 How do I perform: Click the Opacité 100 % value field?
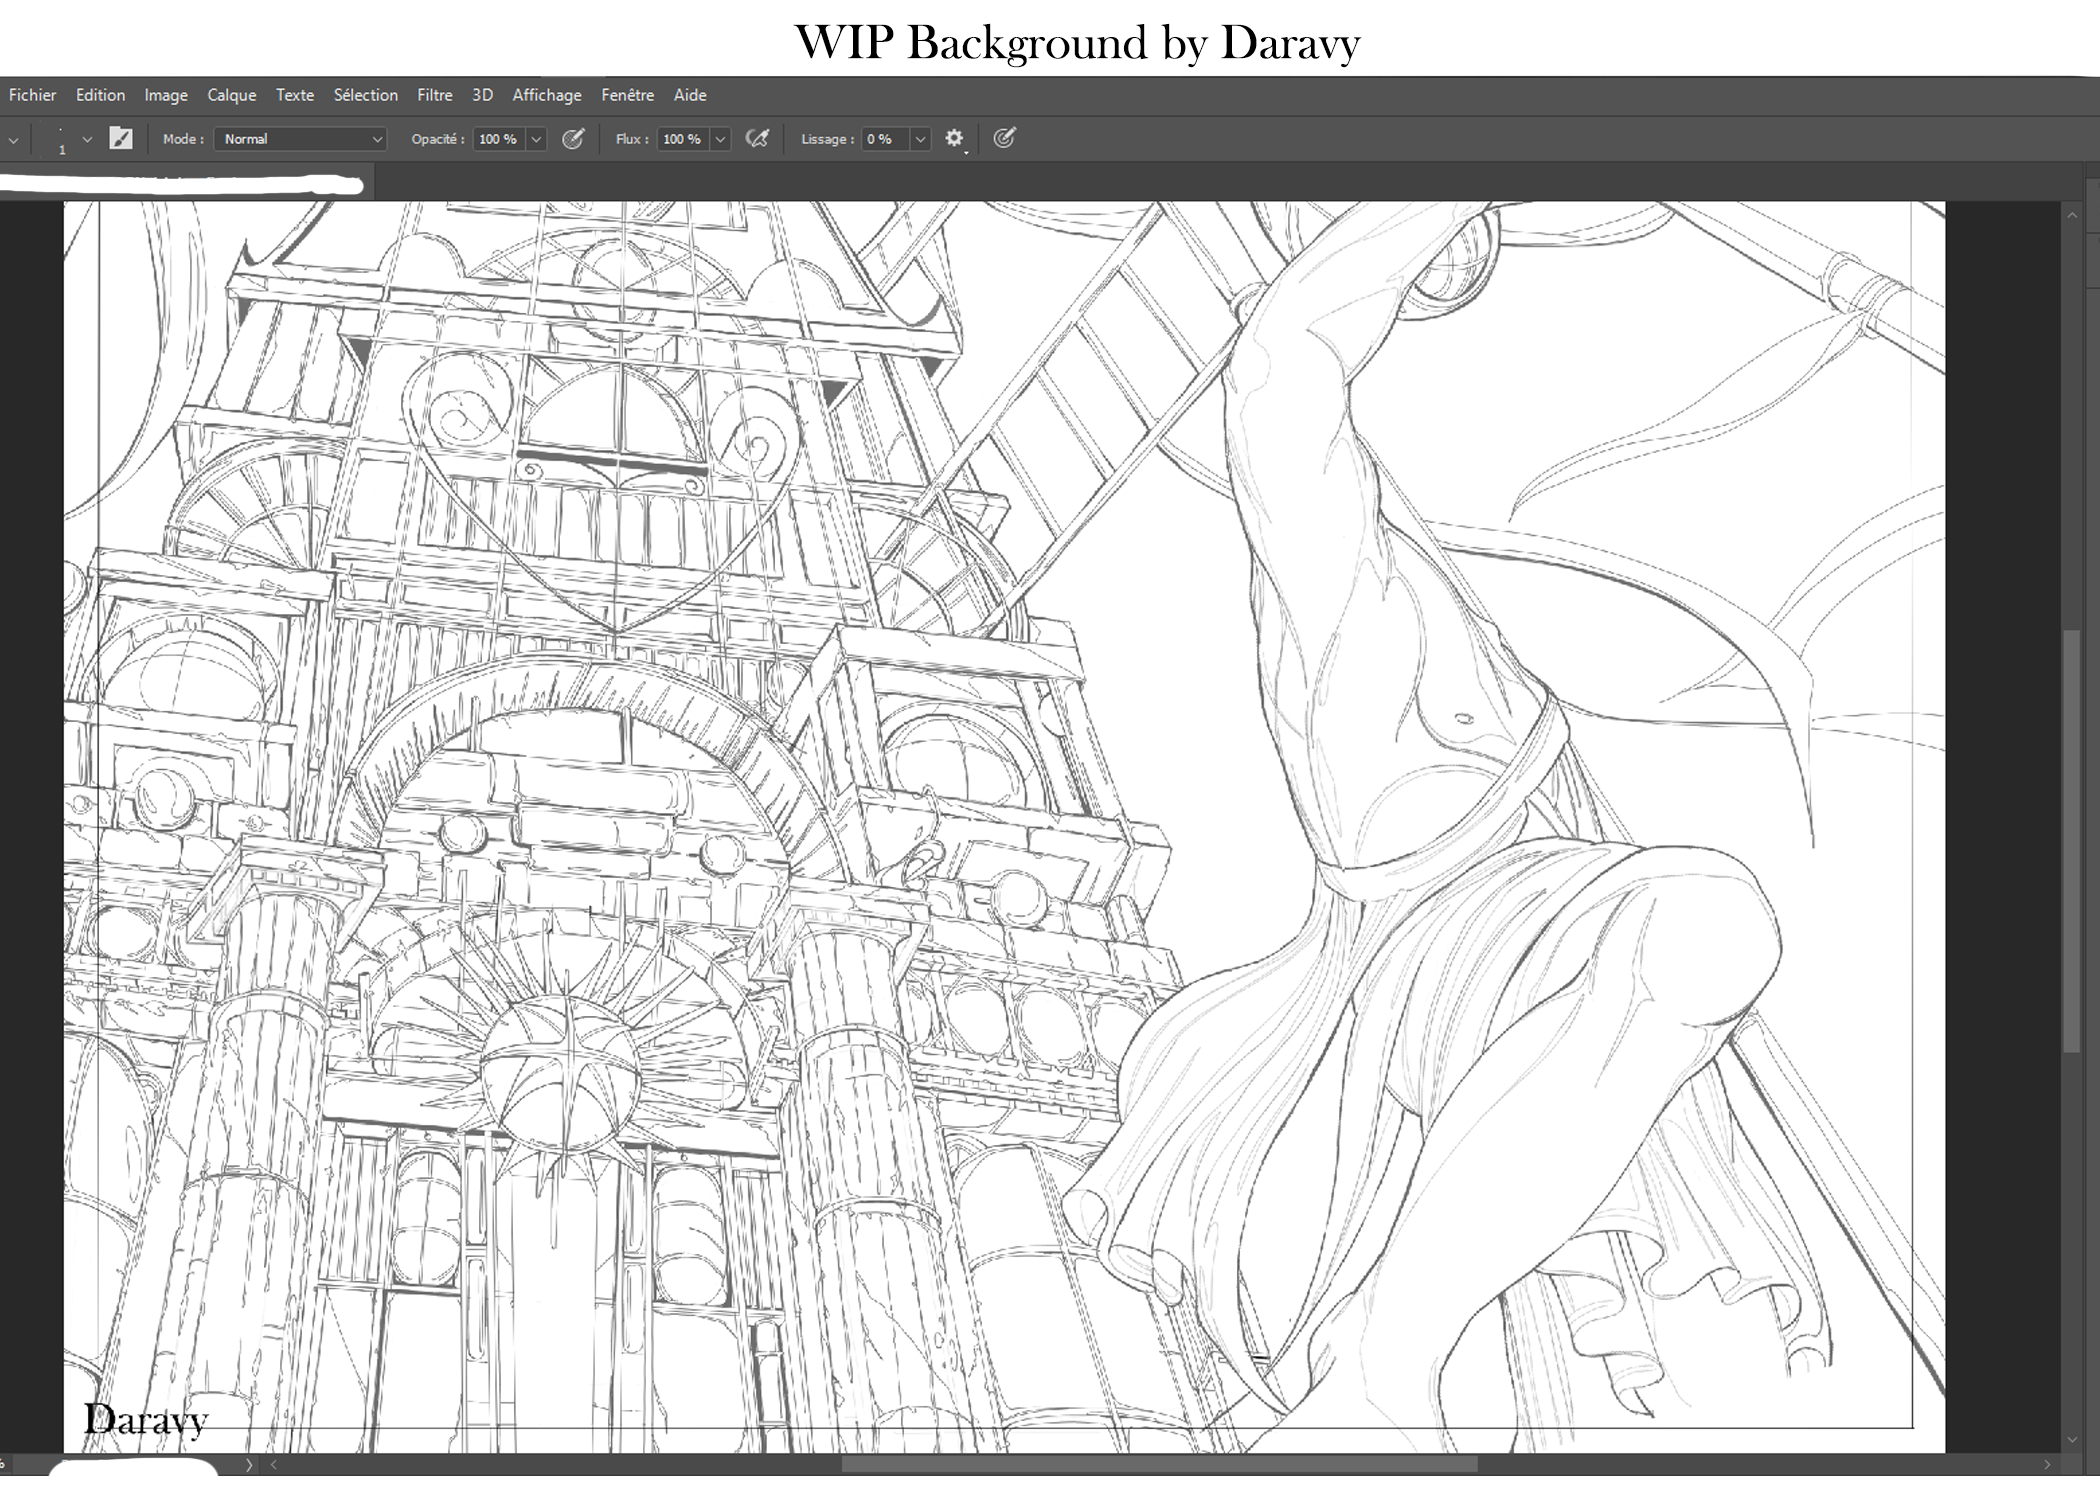tap(498, 139)
